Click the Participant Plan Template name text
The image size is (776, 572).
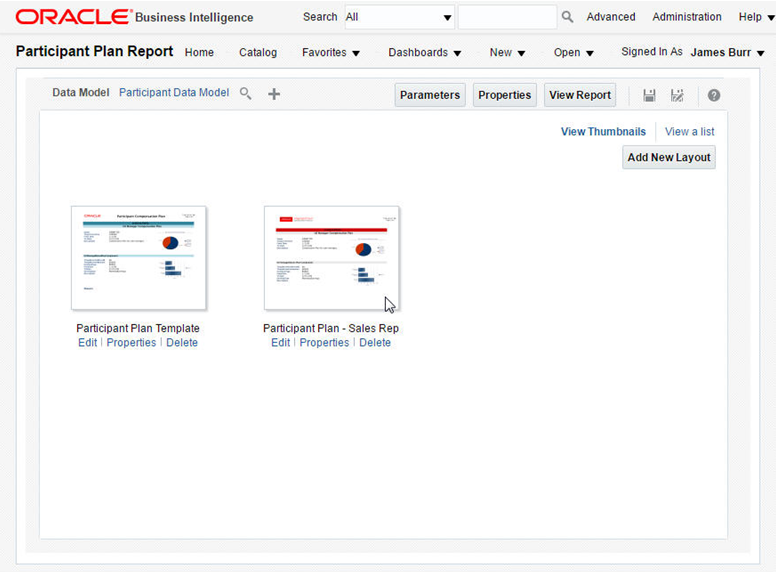(x=138, y=328)
